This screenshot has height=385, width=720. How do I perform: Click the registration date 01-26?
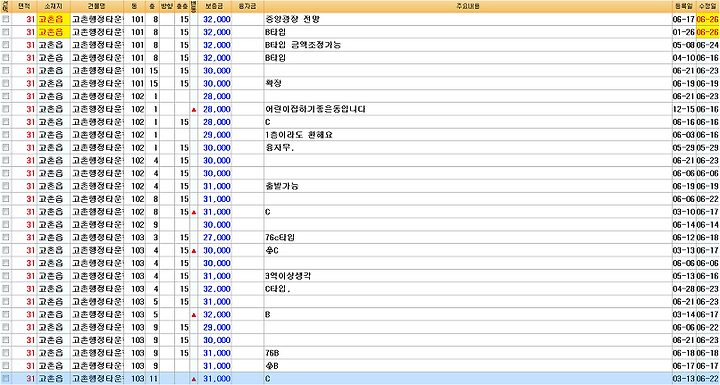[684, 32]
